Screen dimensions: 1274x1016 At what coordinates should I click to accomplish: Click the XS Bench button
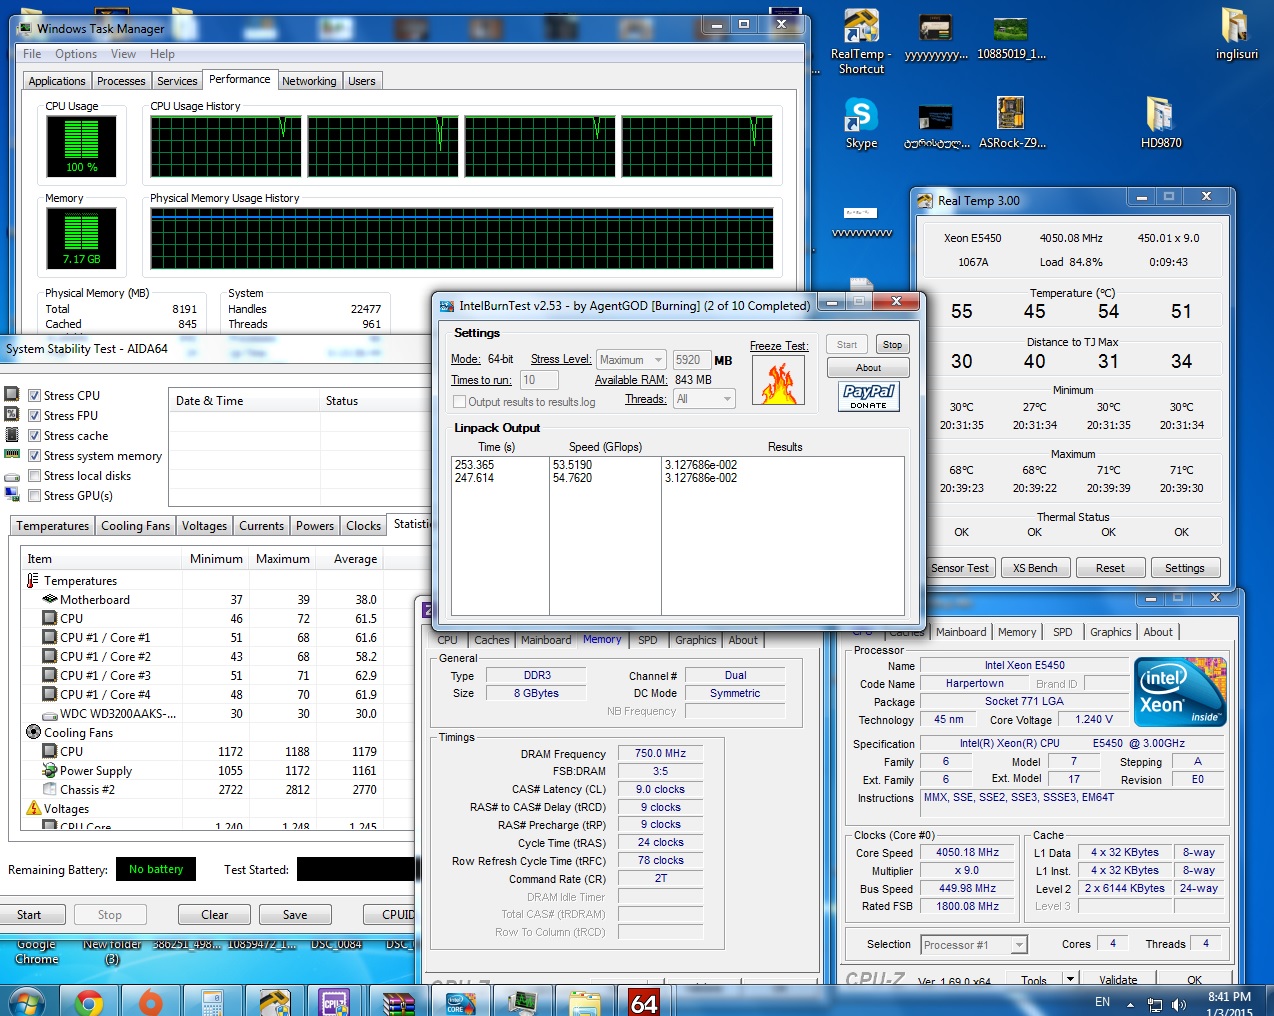coord(1034,568)
